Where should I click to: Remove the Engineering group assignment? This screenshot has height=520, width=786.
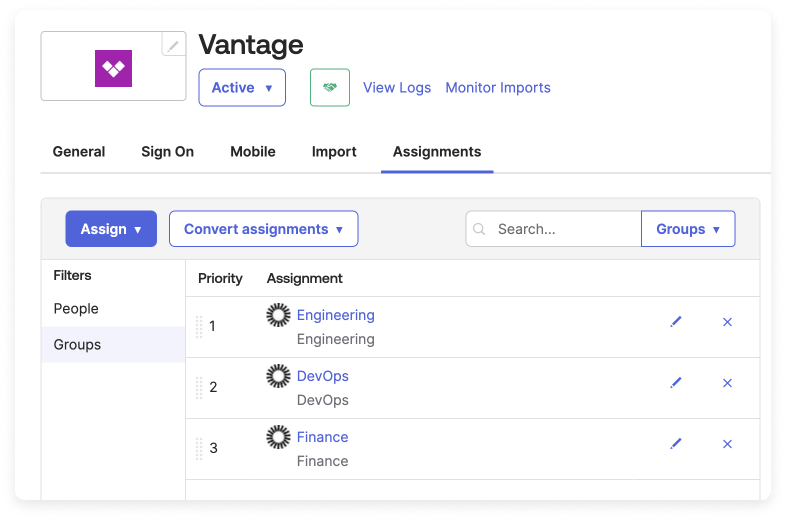point(727,322)
